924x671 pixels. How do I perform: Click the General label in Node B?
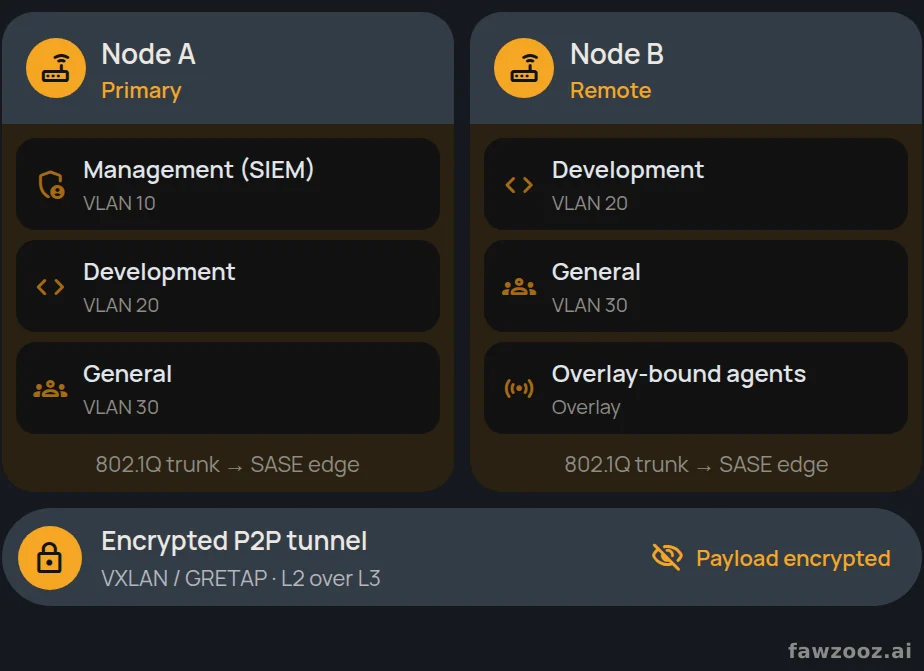tap(596, 272)
